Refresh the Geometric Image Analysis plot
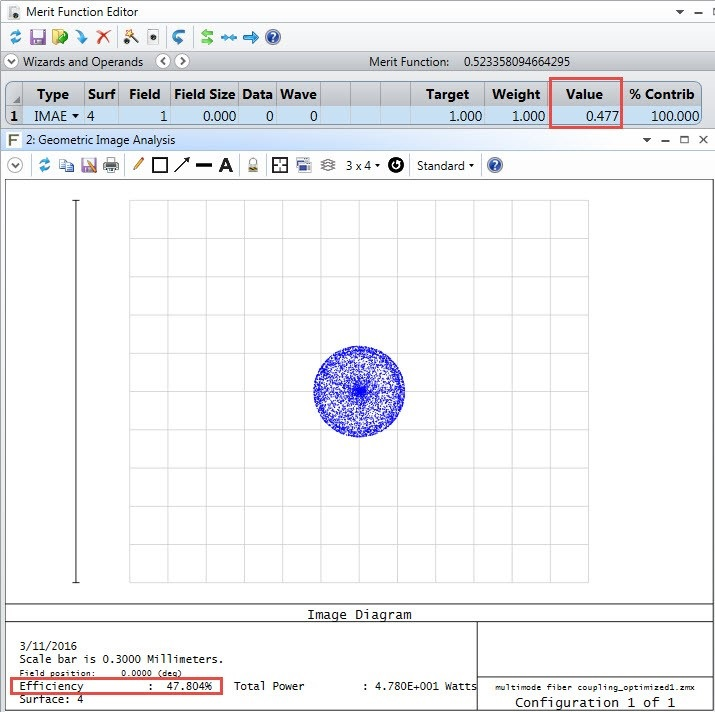 (44, 165)
